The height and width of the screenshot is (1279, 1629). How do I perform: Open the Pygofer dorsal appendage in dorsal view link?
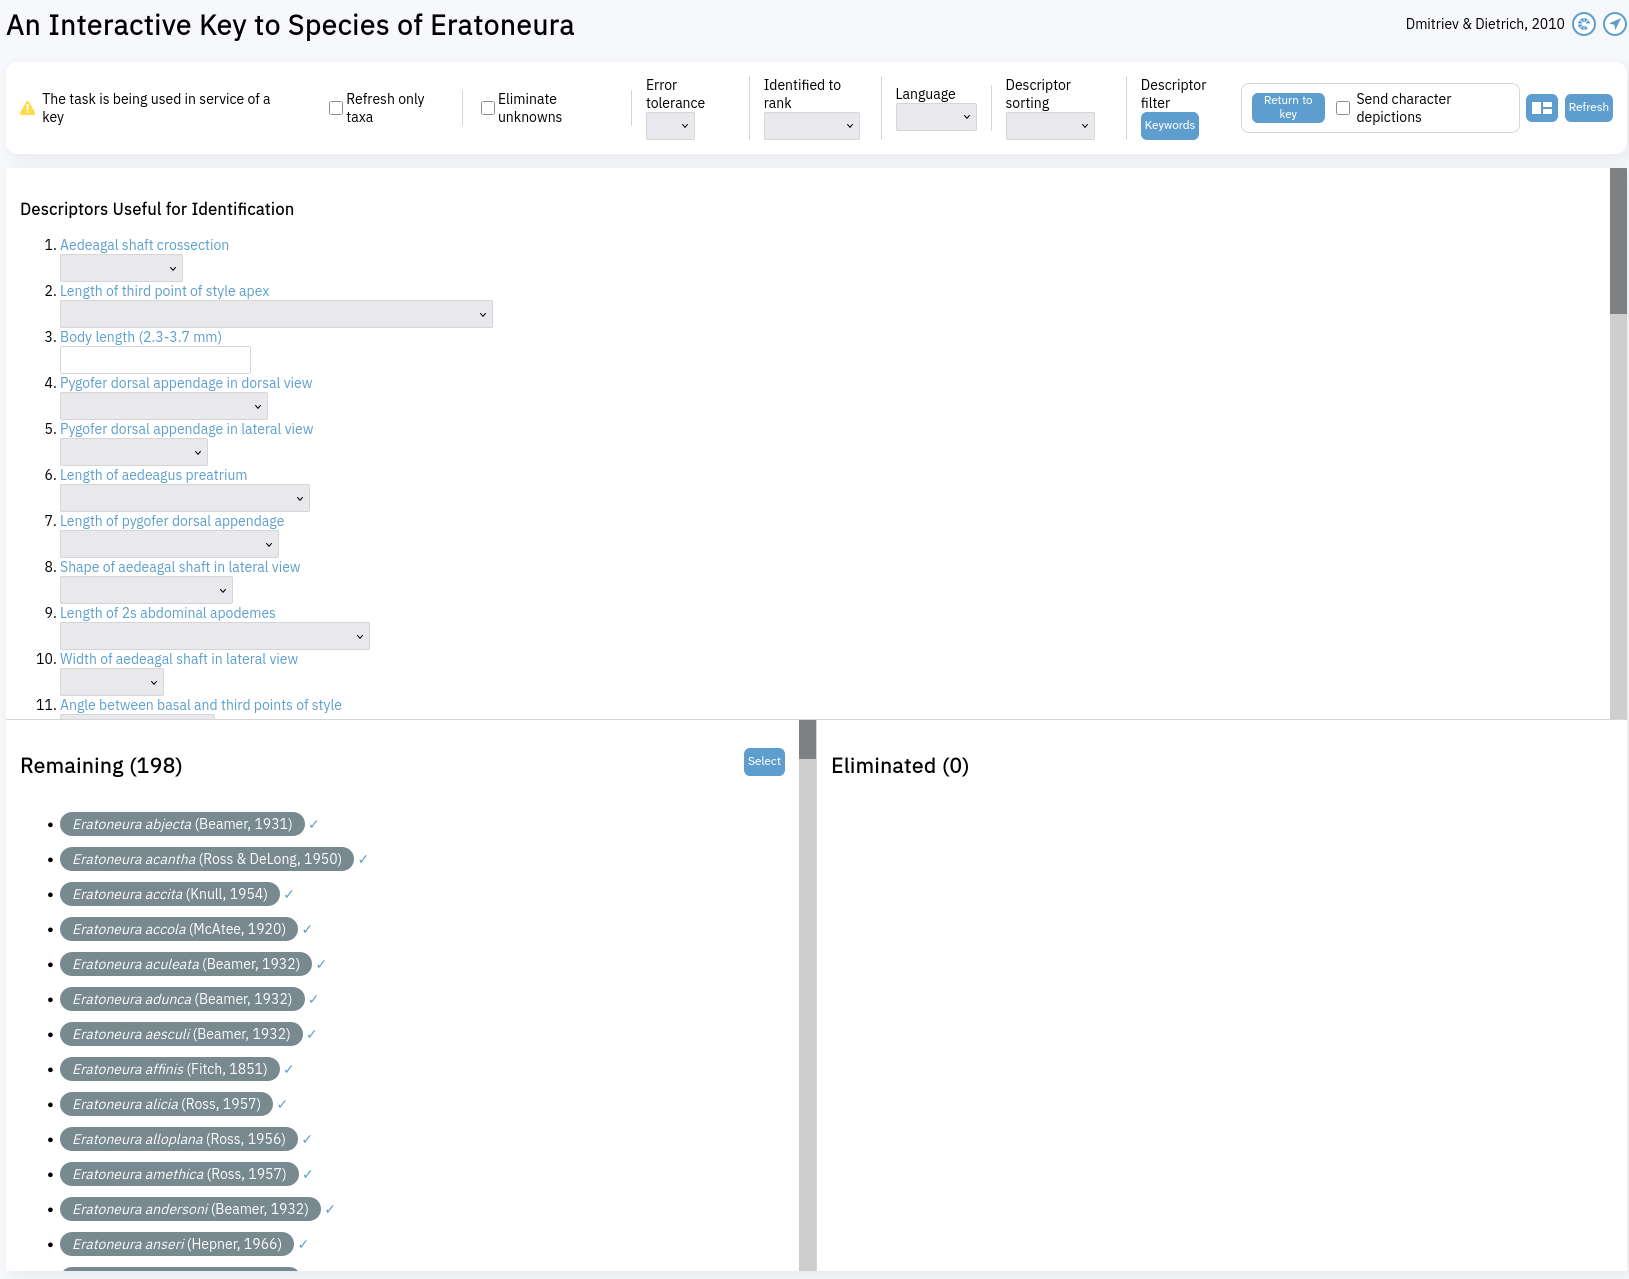click(186, 383)
